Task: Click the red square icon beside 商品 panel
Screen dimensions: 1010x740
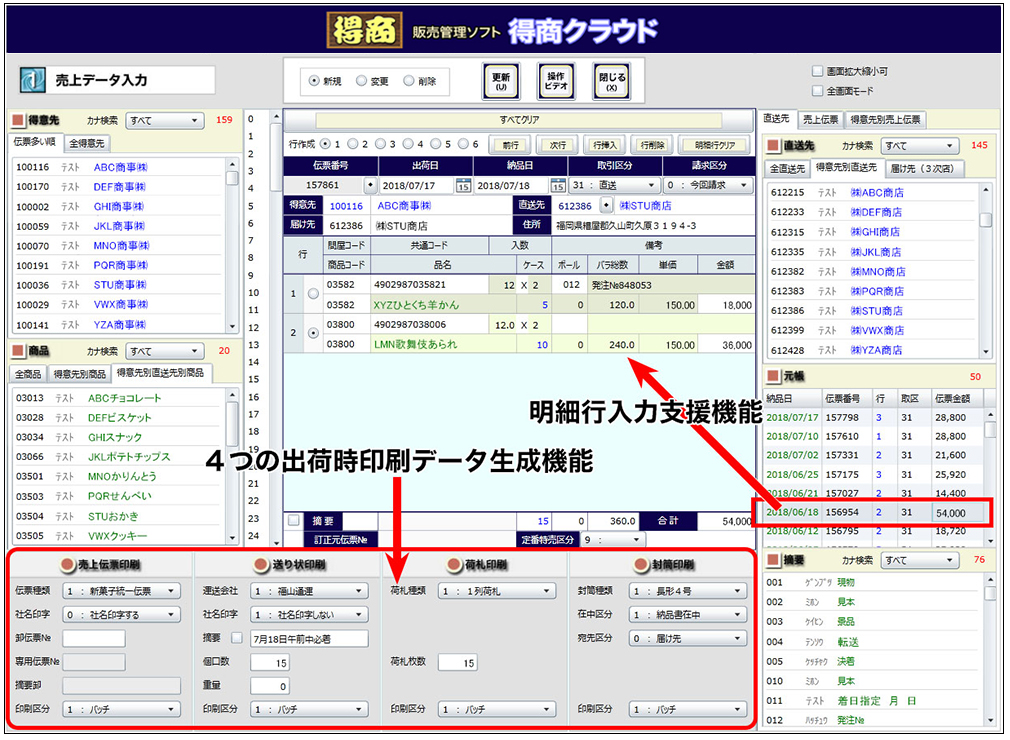Action: click(x=18, y=350)
